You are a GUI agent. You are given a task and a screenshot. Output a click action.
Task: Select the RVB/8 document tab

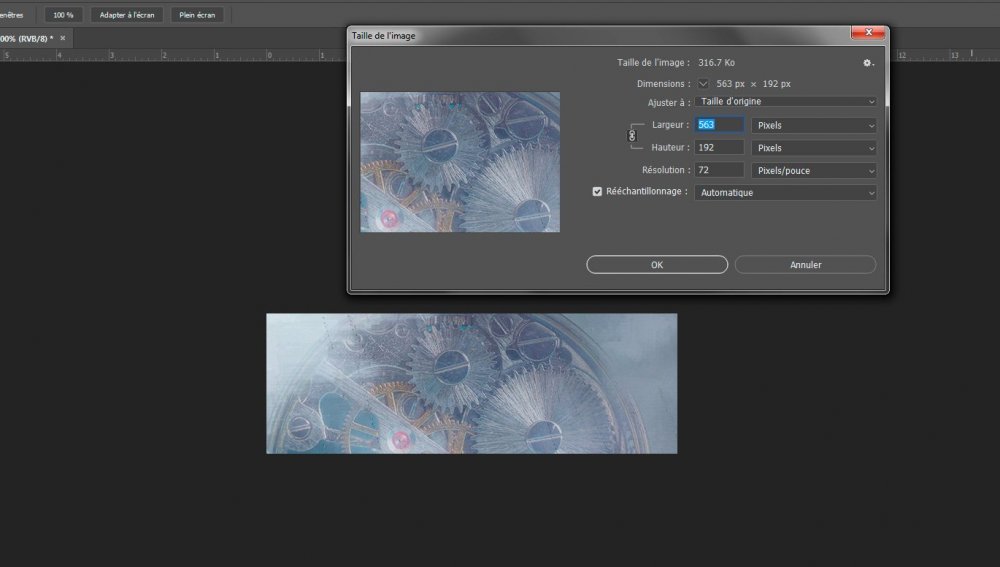[27, 38]
